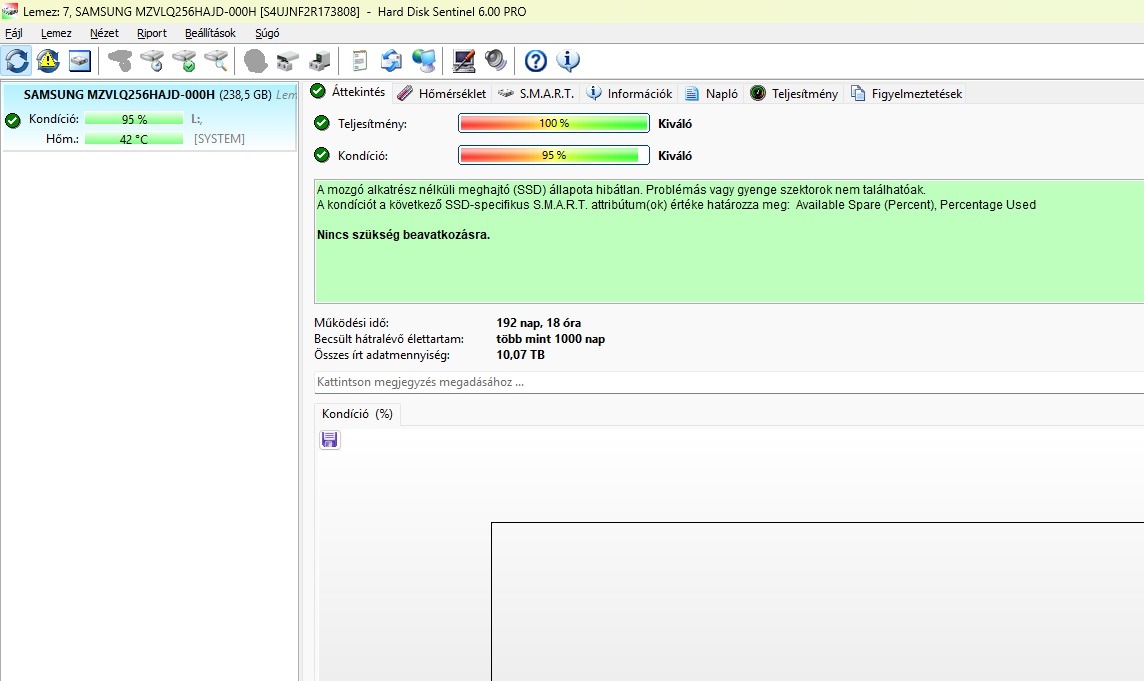Select the Kondíció (%) chart tab
The image size is (1144, 681).
point(358,414)
